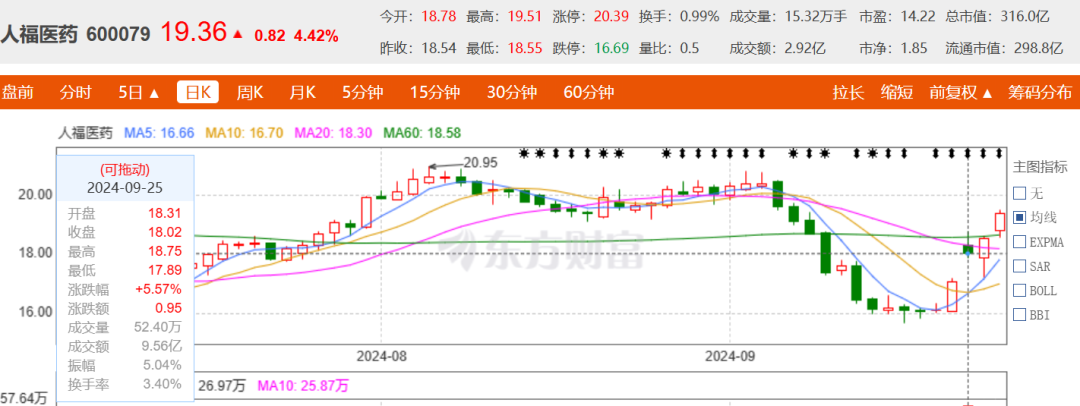Switch to the 周K weekly tab

tap(249, 93)
